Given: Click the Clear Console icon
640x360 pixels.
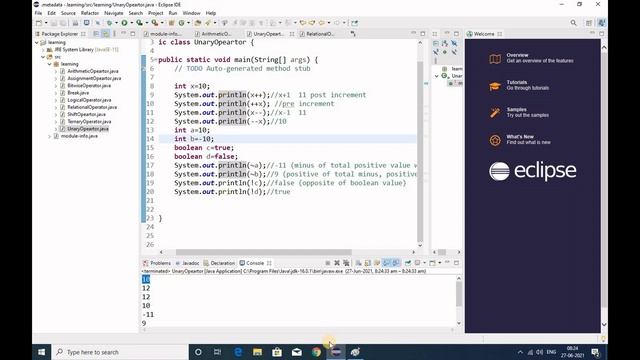Looking at the screenshot, I should pyautogui.click(x=359, y=263).
